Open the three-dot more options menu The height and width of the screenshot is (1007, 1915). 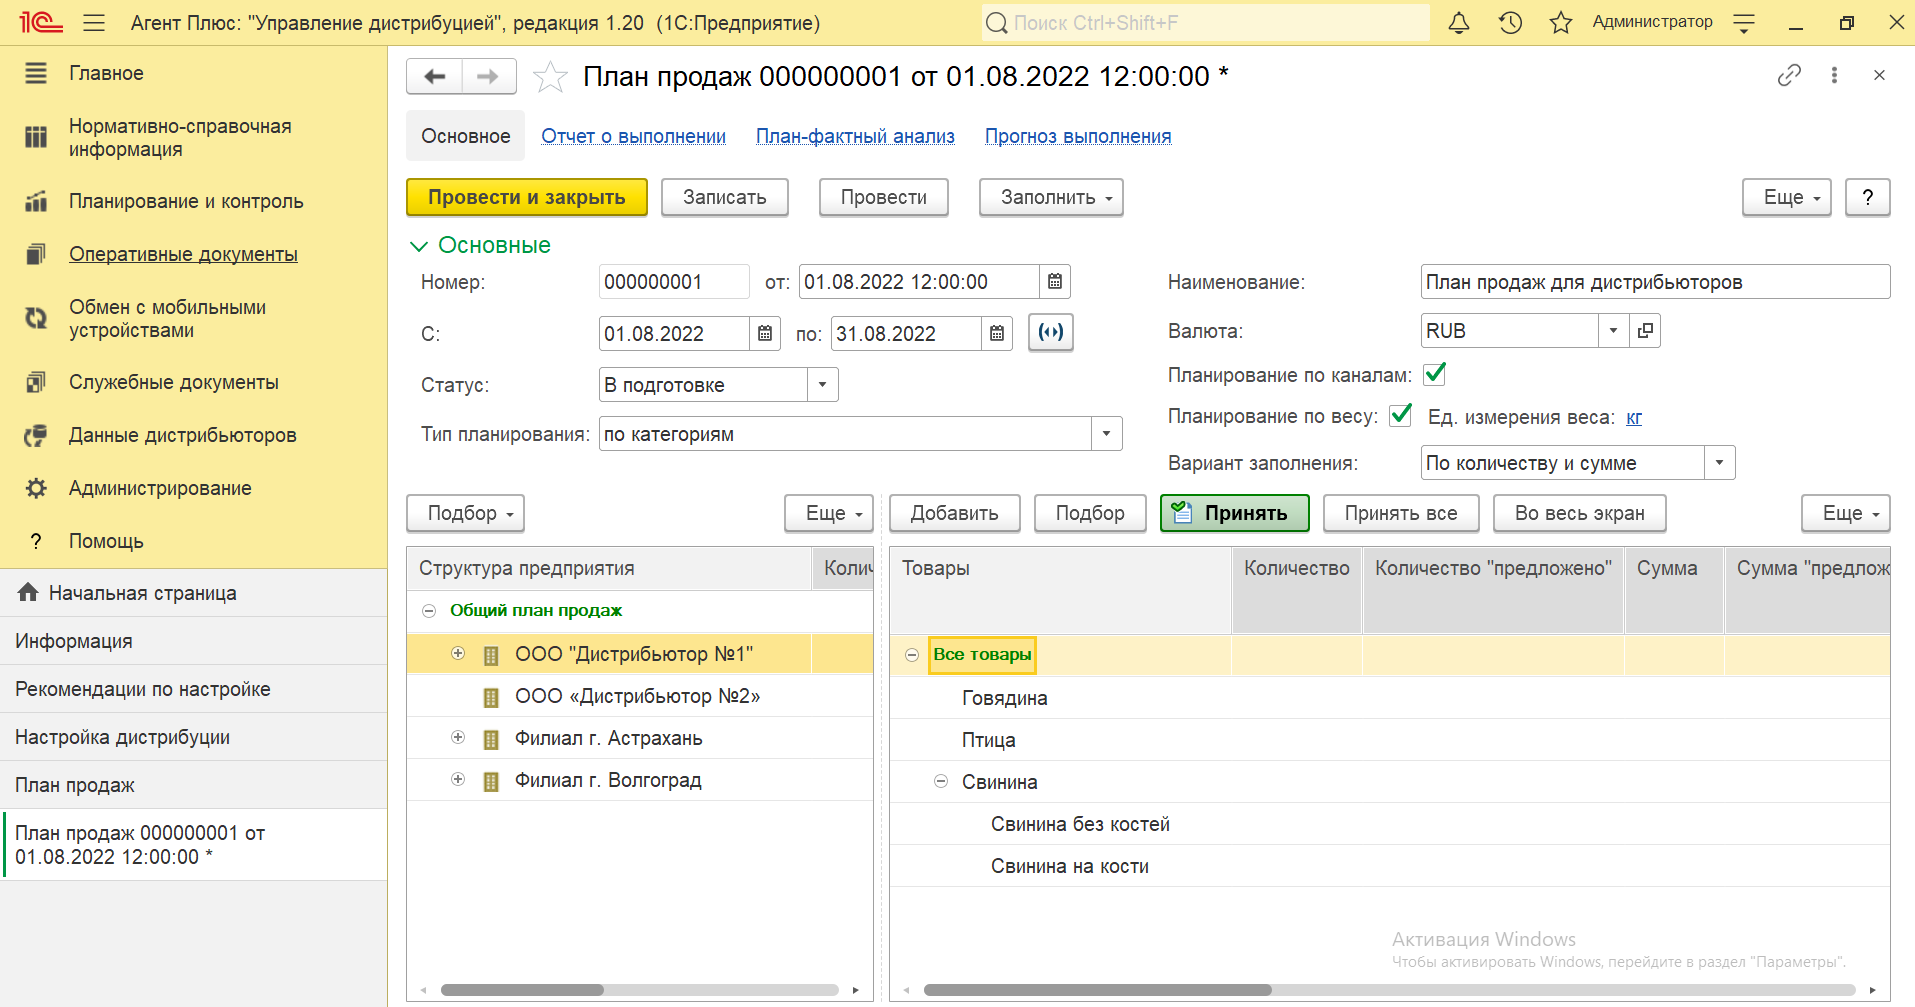(1834, 75)
